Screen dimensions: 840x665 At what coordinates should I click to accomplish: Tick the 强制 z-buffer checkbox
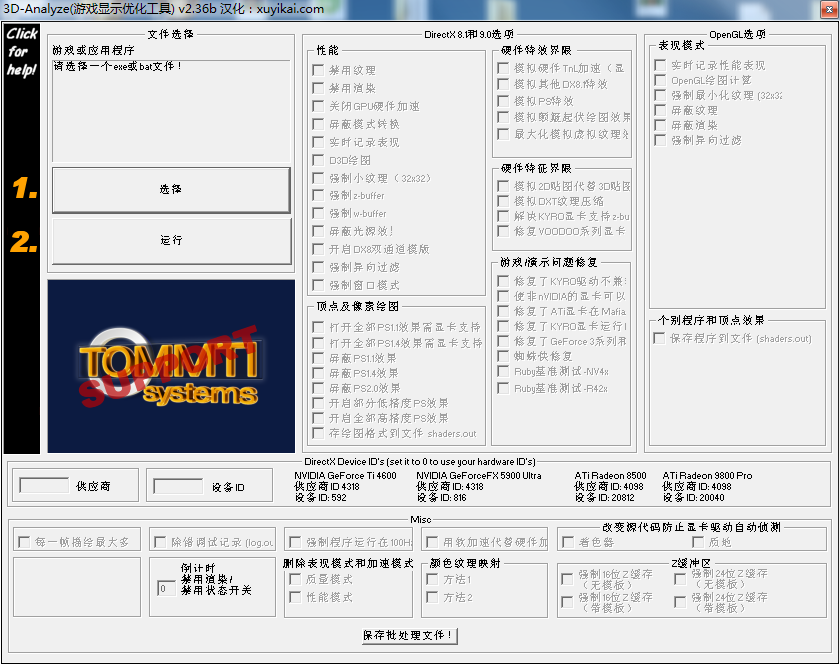click(318, 195)
